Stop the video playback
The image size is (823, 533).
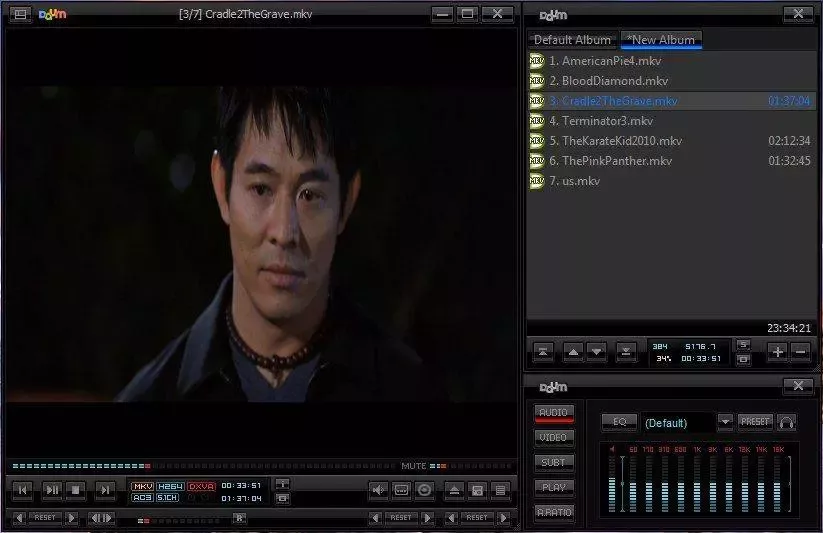[77, 490]
